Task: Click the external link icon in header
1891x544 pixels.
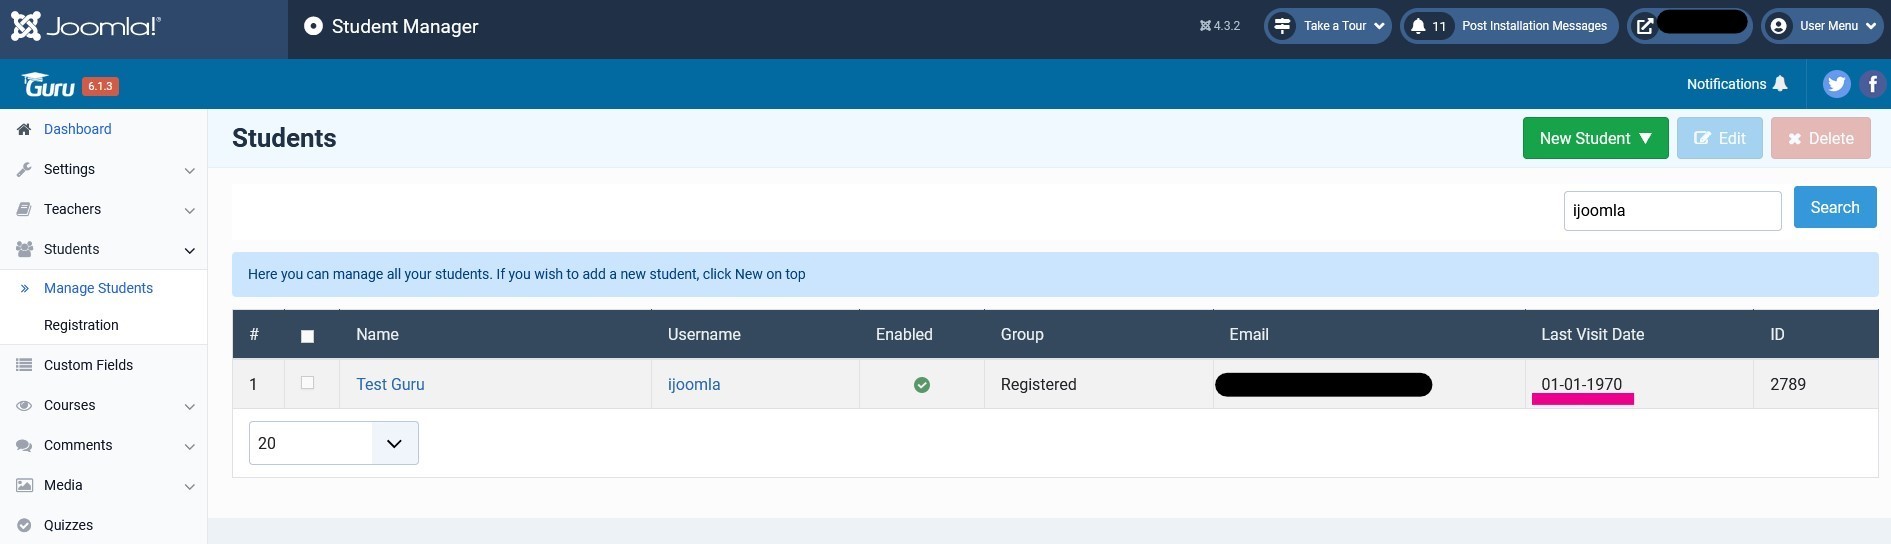Action: [1644, 26]
